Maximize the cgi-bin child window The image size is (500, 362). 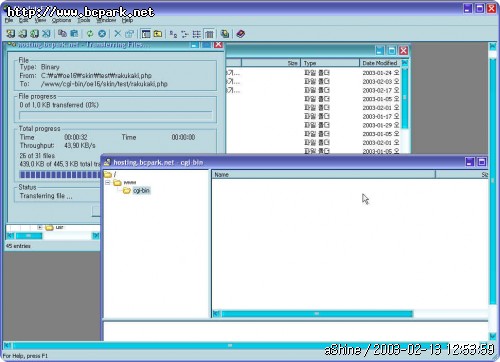(482, 162)
